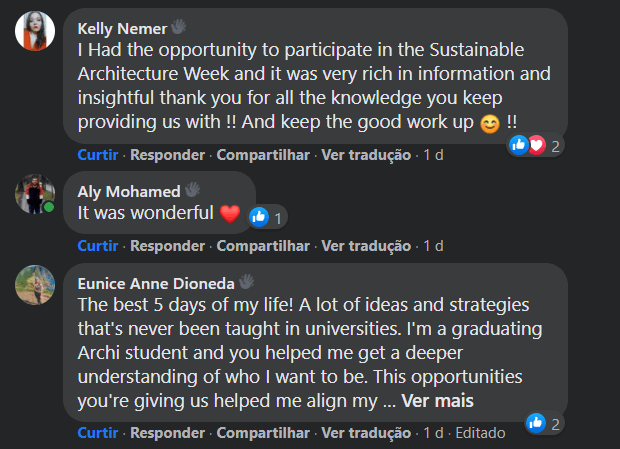Click Aly Mohamed's profile picture
Screen dimensions: 620x449
click(35, 193)
